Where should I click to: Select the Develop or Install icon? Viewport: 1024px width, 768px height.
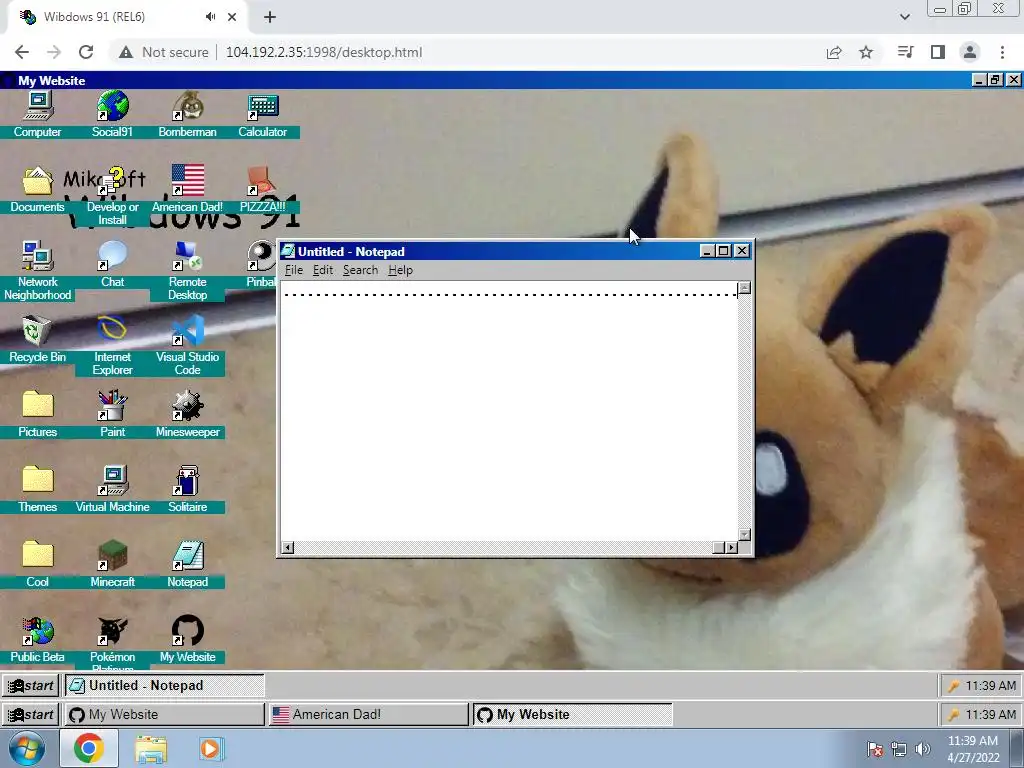pyautogui.click(x=112, y=196)
